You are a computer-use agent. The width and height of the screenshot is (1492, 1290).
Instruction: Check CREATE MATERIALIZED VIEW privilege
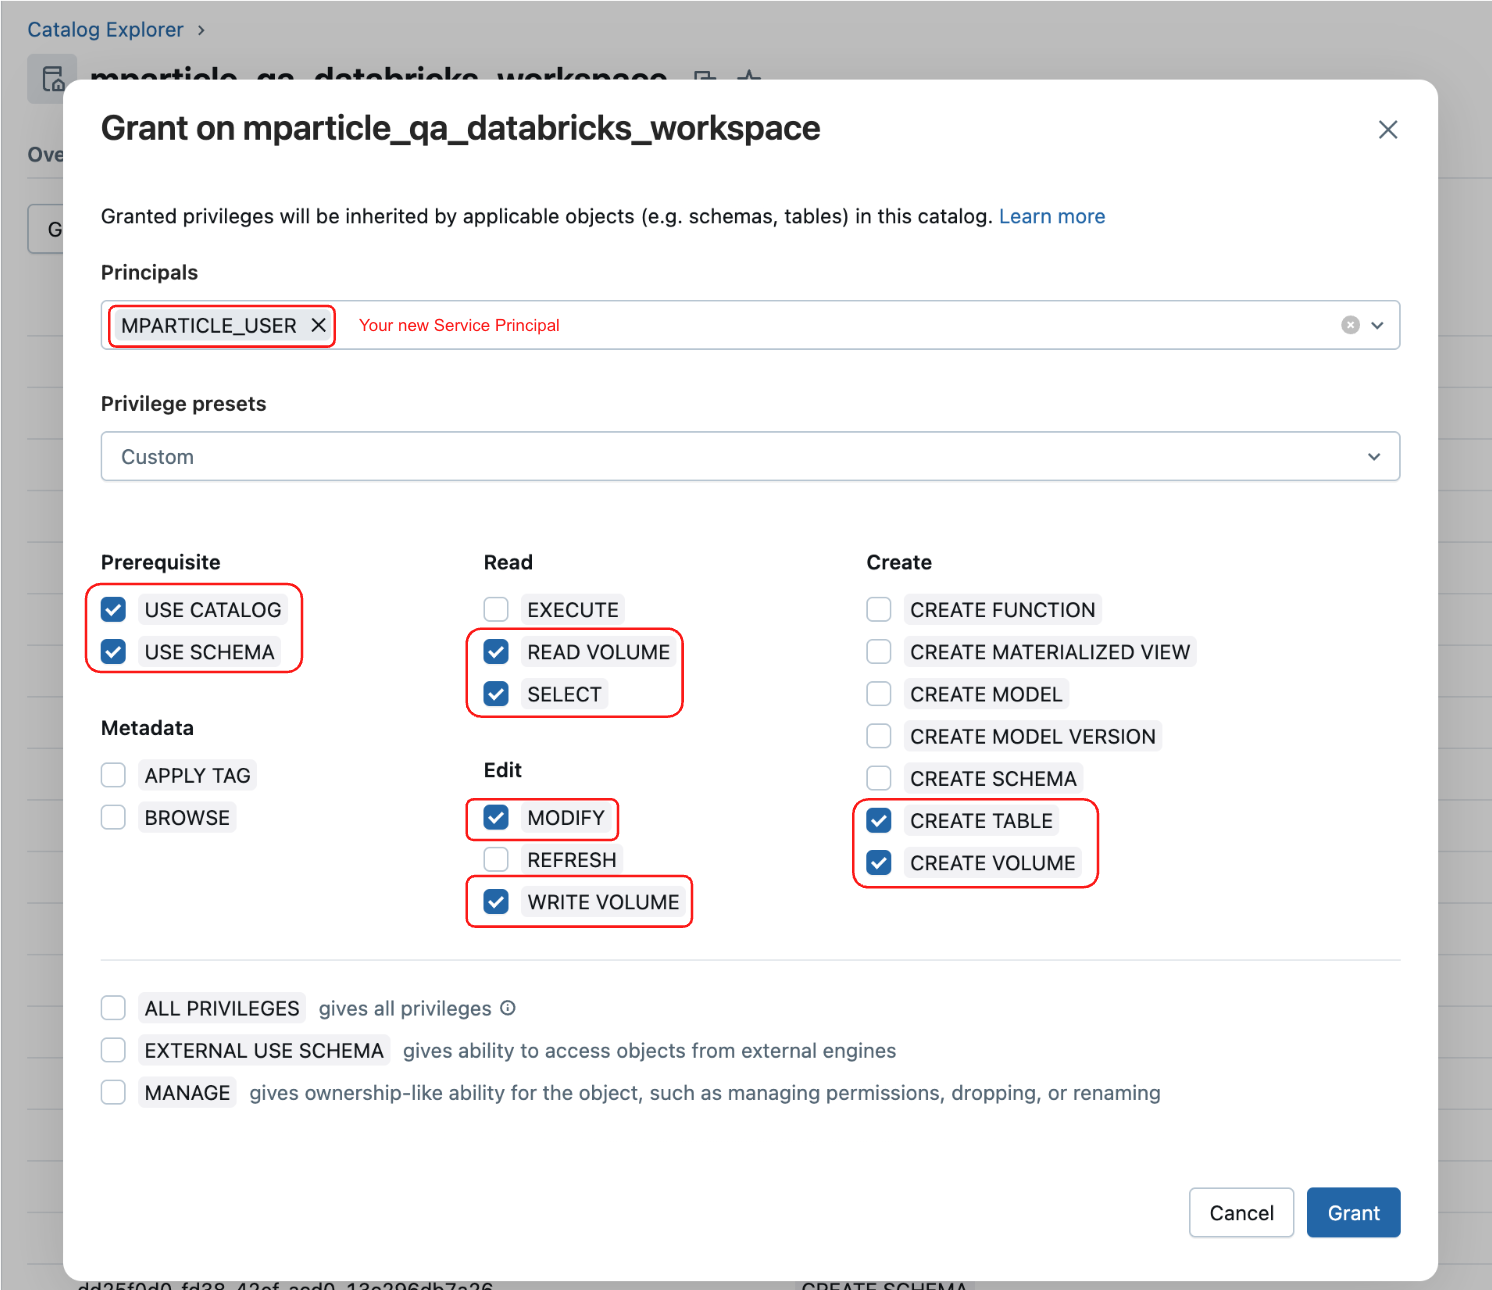coord(879,652)
